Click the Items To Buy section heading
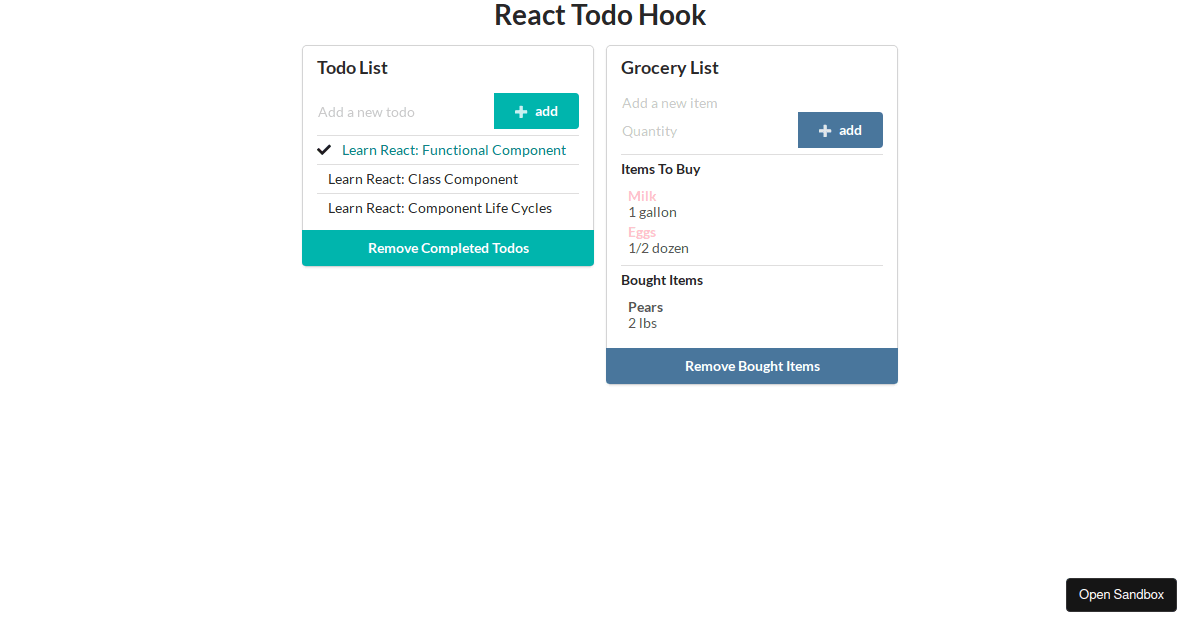The image size is (1200, 630). point(661,169)
